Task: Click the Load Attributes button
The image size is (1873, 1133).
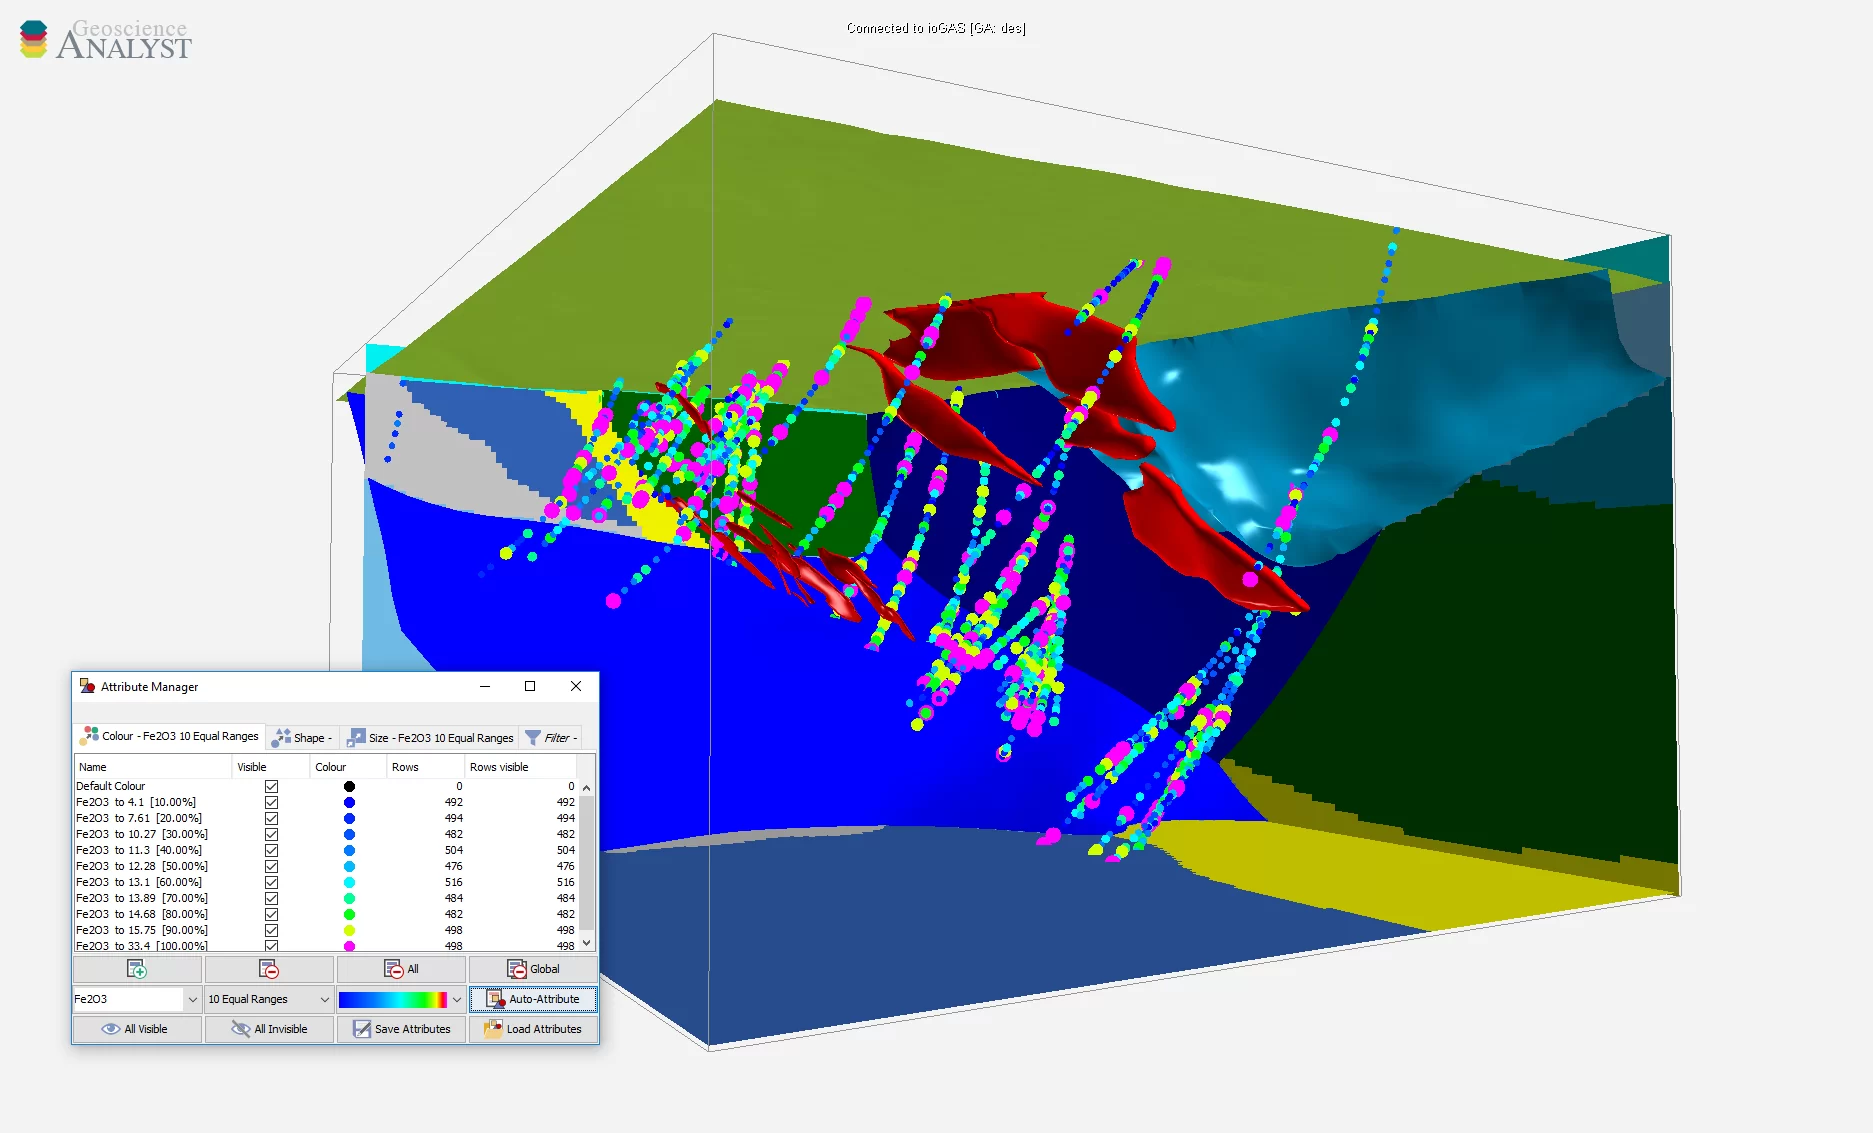Action: [x=533, y=1029]
